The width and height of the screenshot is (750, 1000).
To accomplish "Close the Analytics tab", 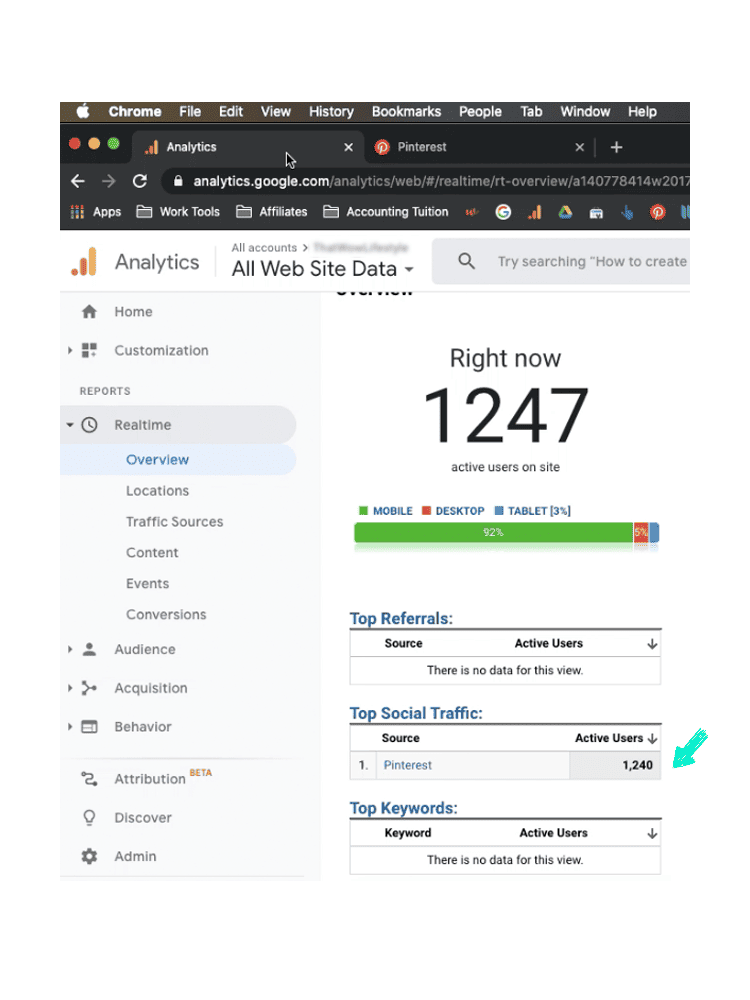I will coord(348,147).
